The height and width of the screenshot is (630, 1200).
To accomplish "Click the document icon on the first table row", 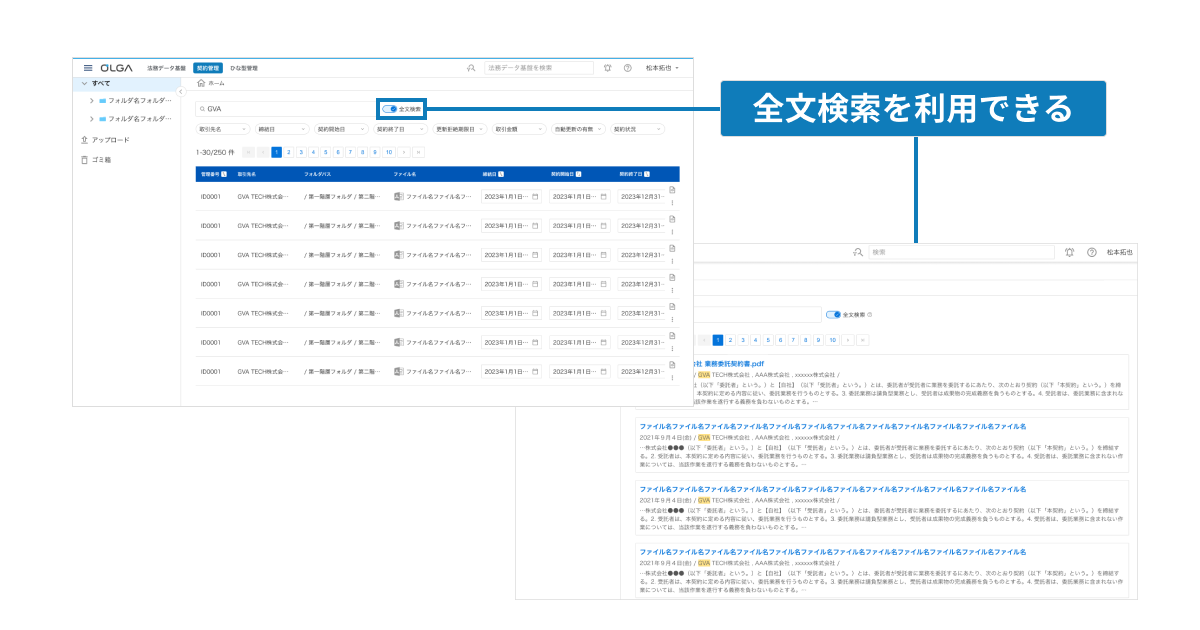I will [672, 190].
